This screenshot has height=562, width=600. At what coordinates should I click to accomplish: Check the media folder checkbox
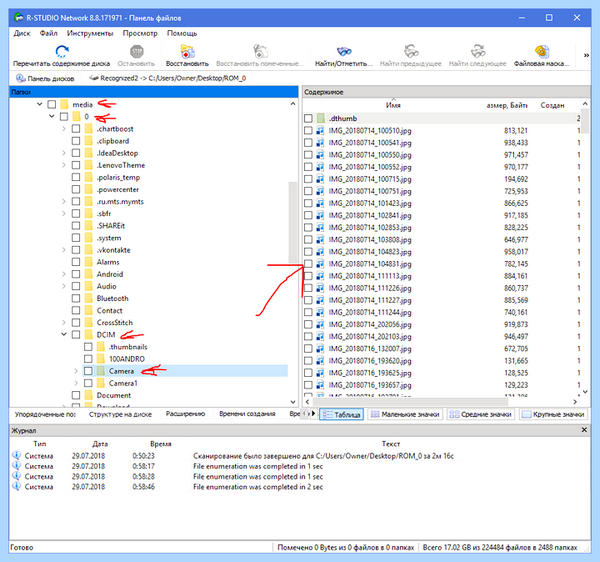tap(52, 104)
